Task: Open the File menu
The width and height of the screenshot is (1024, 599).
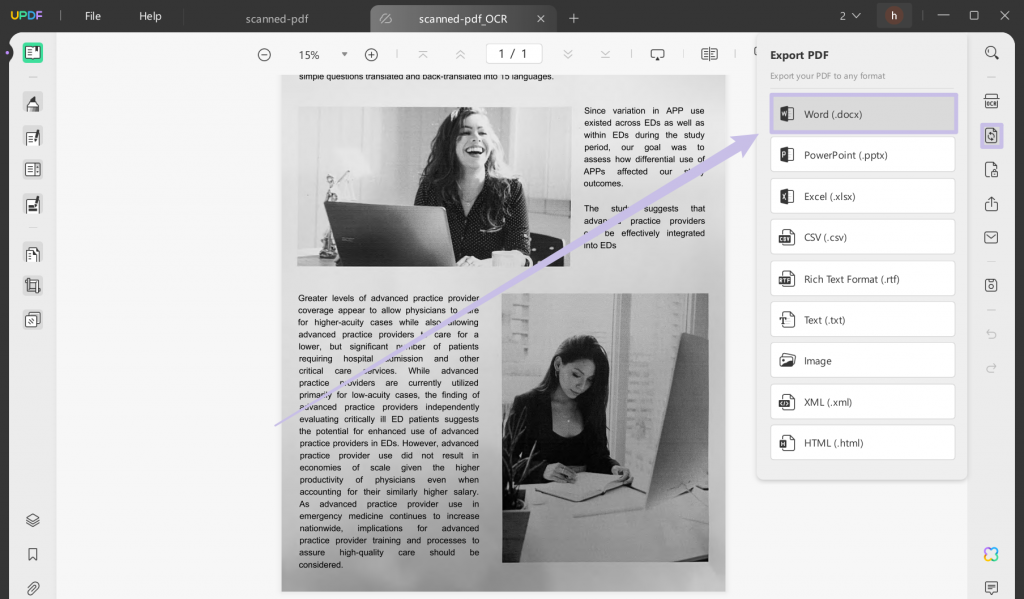Action: [93, 17]
